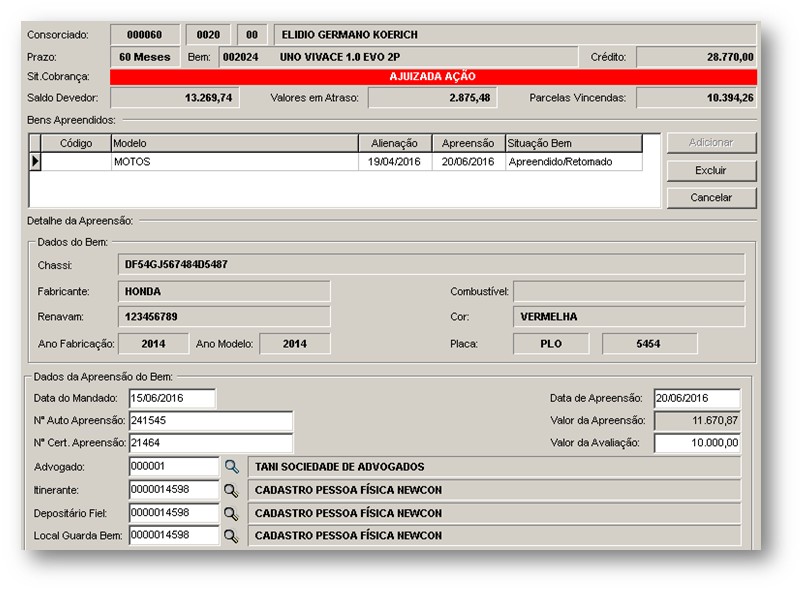Click the Excluir button
Screen dimensions: 803x592
coord(711,171)
